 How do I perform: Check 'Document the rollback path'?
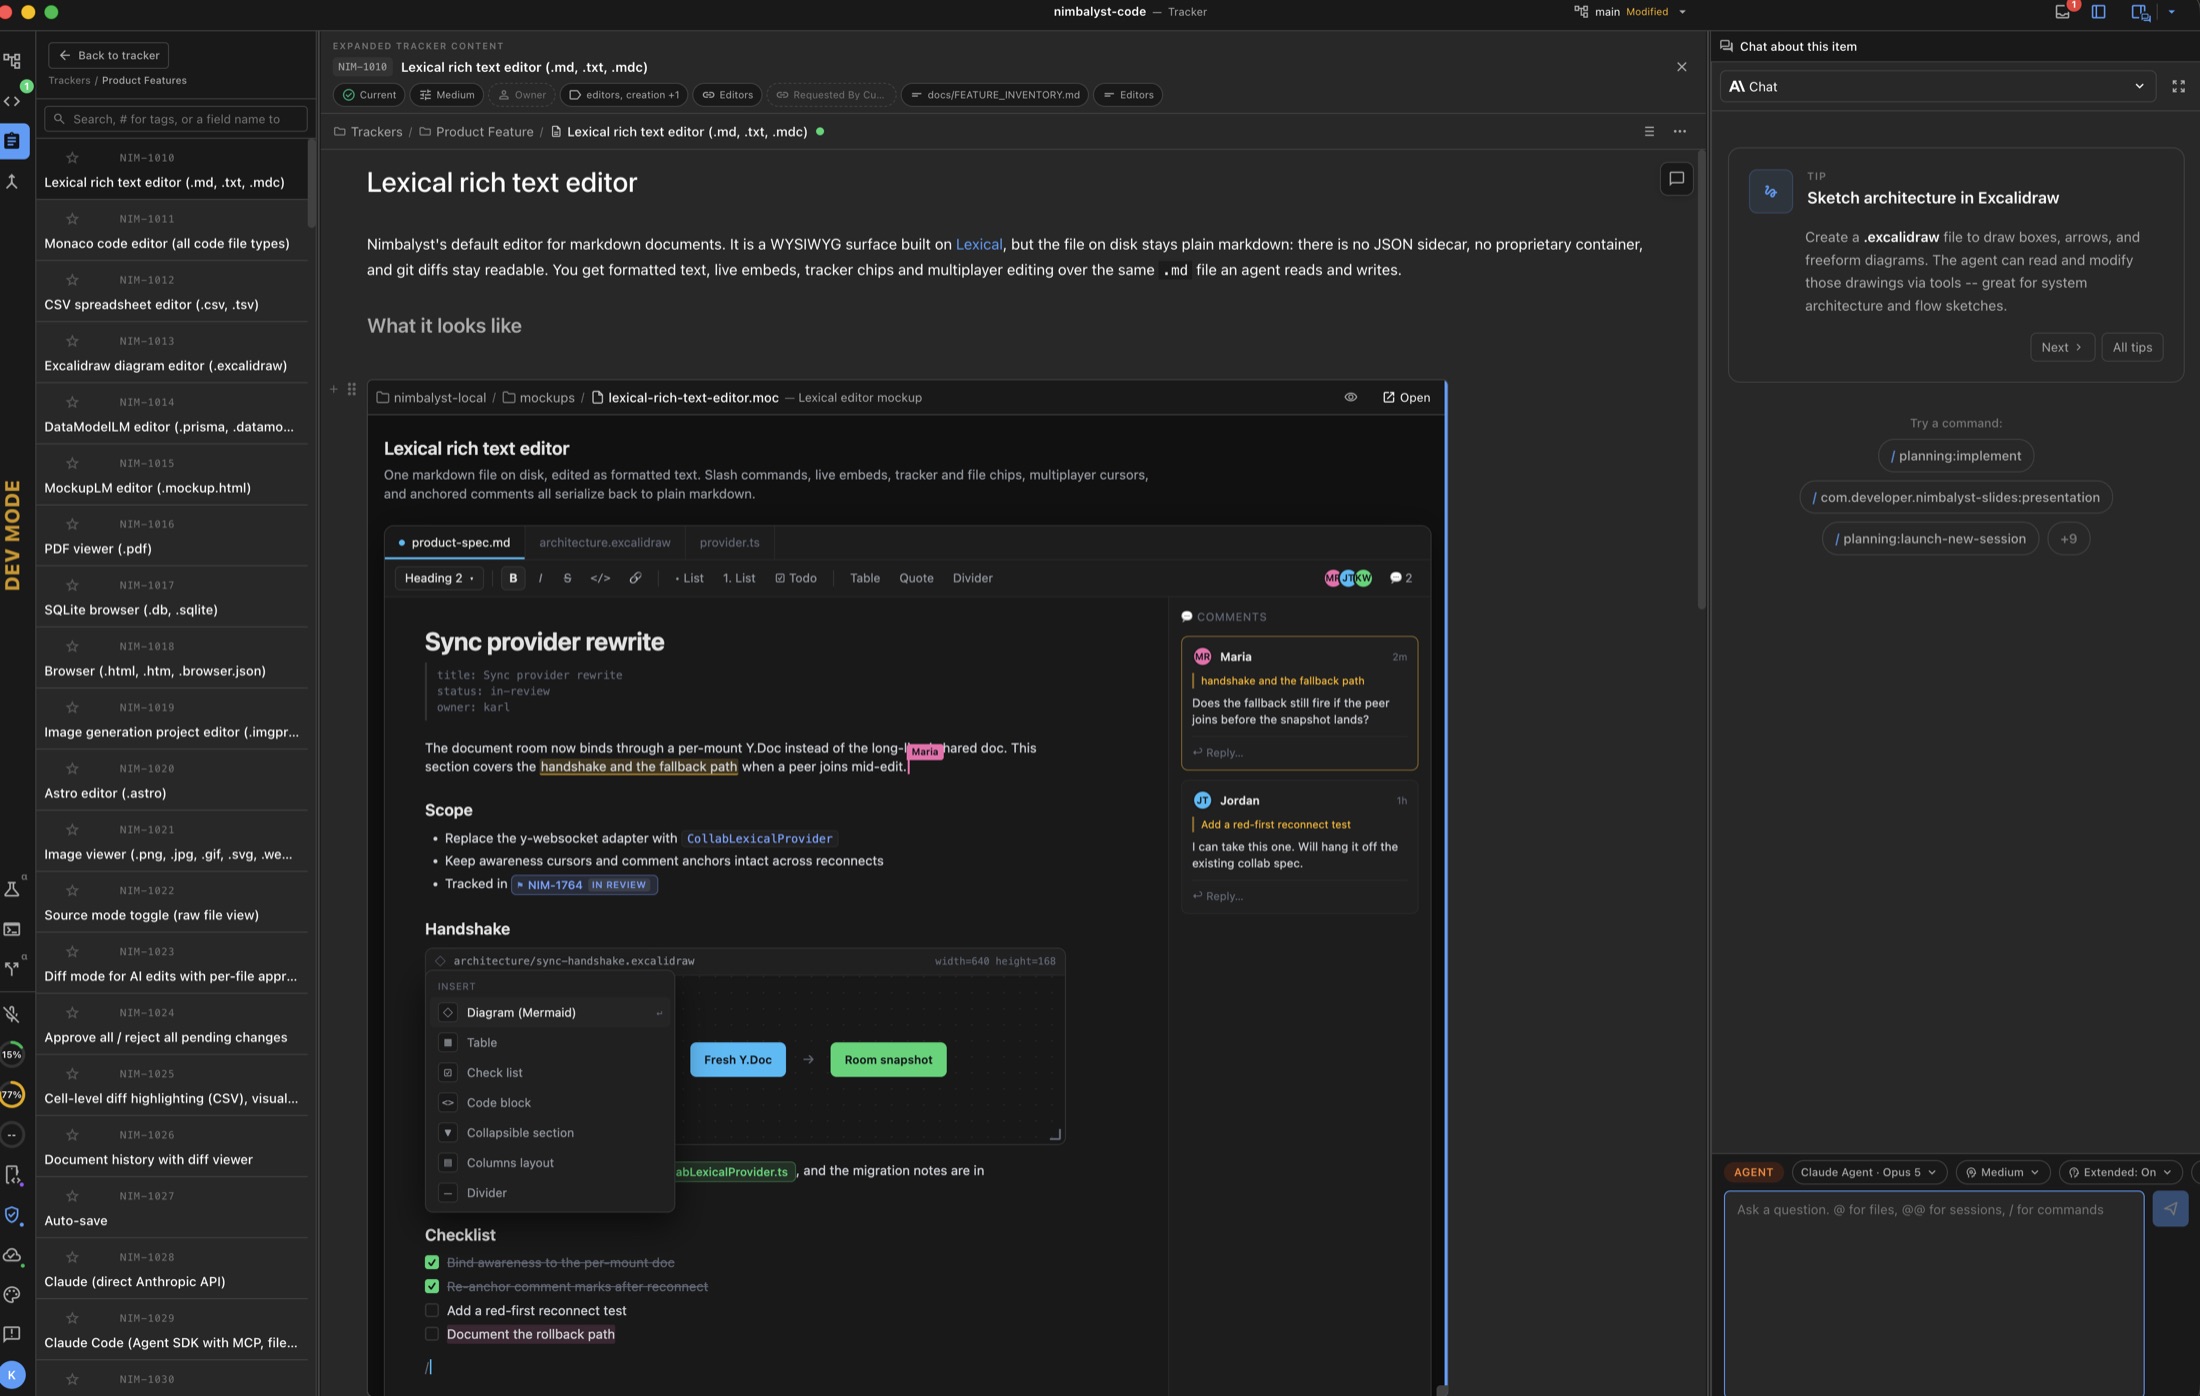coord(432,1334)
